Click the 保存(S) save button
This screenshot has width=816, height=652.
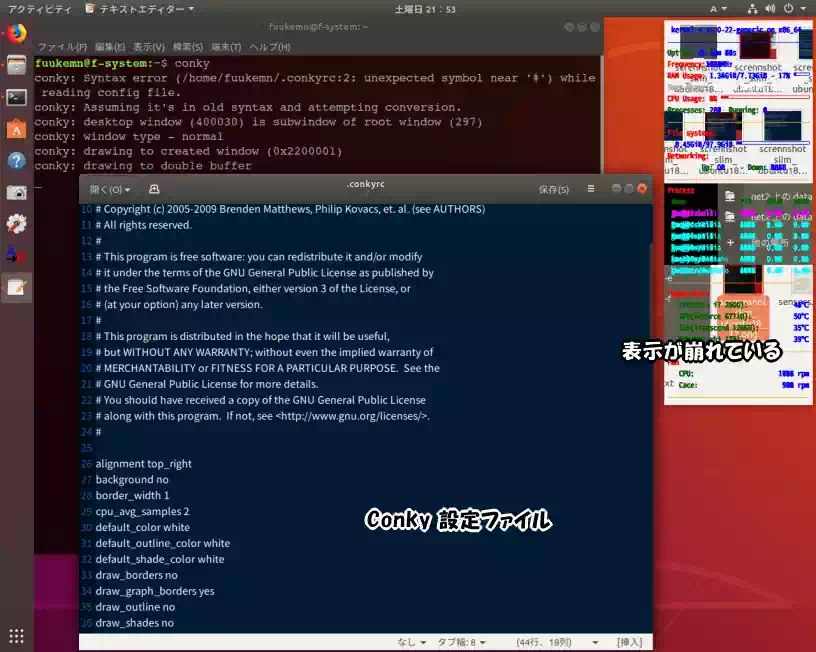554,189
